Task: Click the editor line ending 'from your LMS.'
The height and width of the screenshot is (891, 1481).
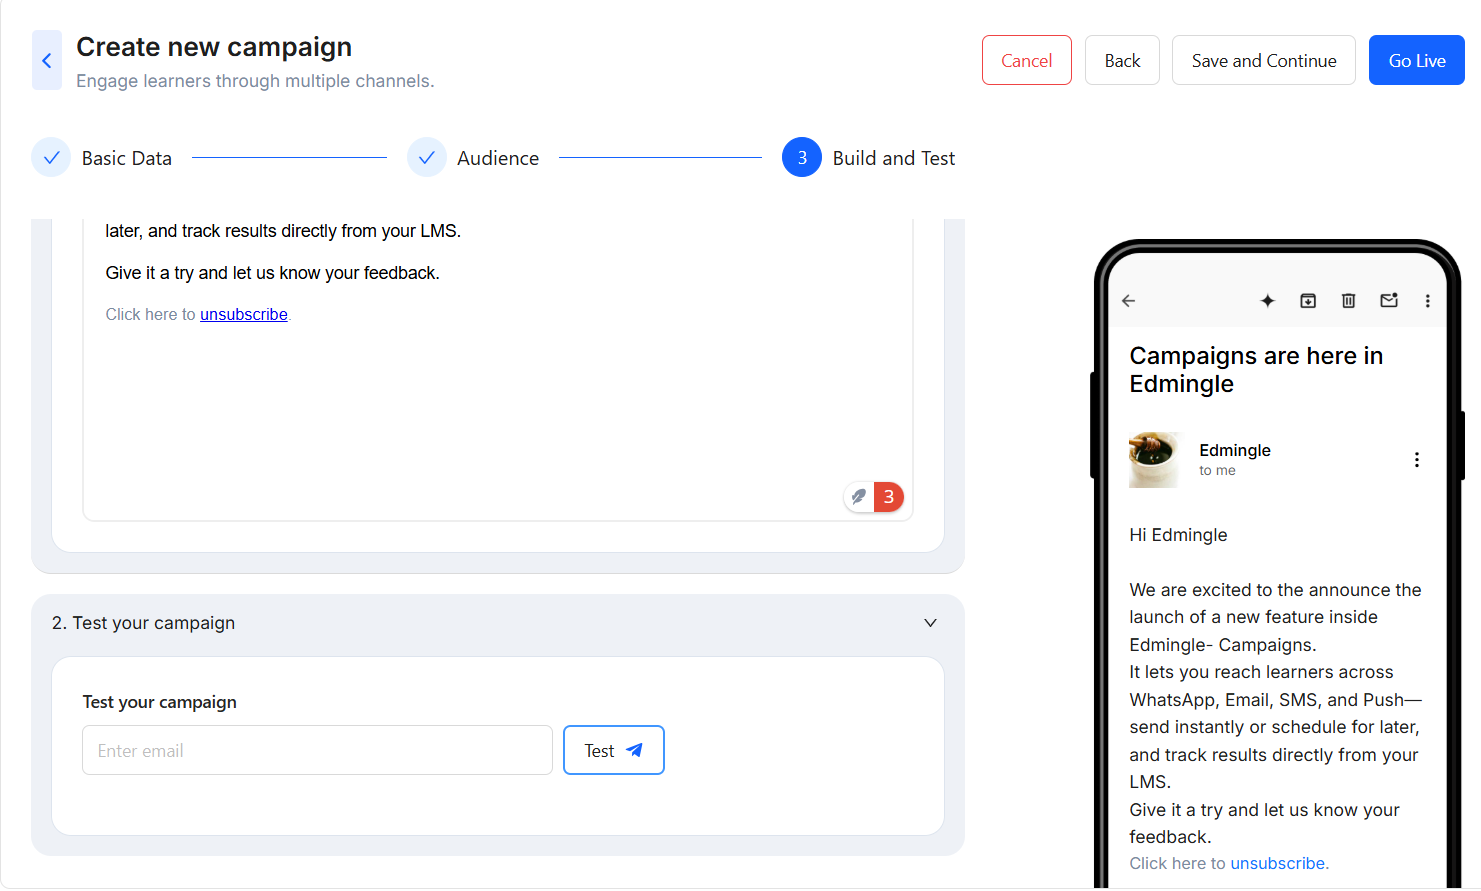Action: tap(283, 231)
